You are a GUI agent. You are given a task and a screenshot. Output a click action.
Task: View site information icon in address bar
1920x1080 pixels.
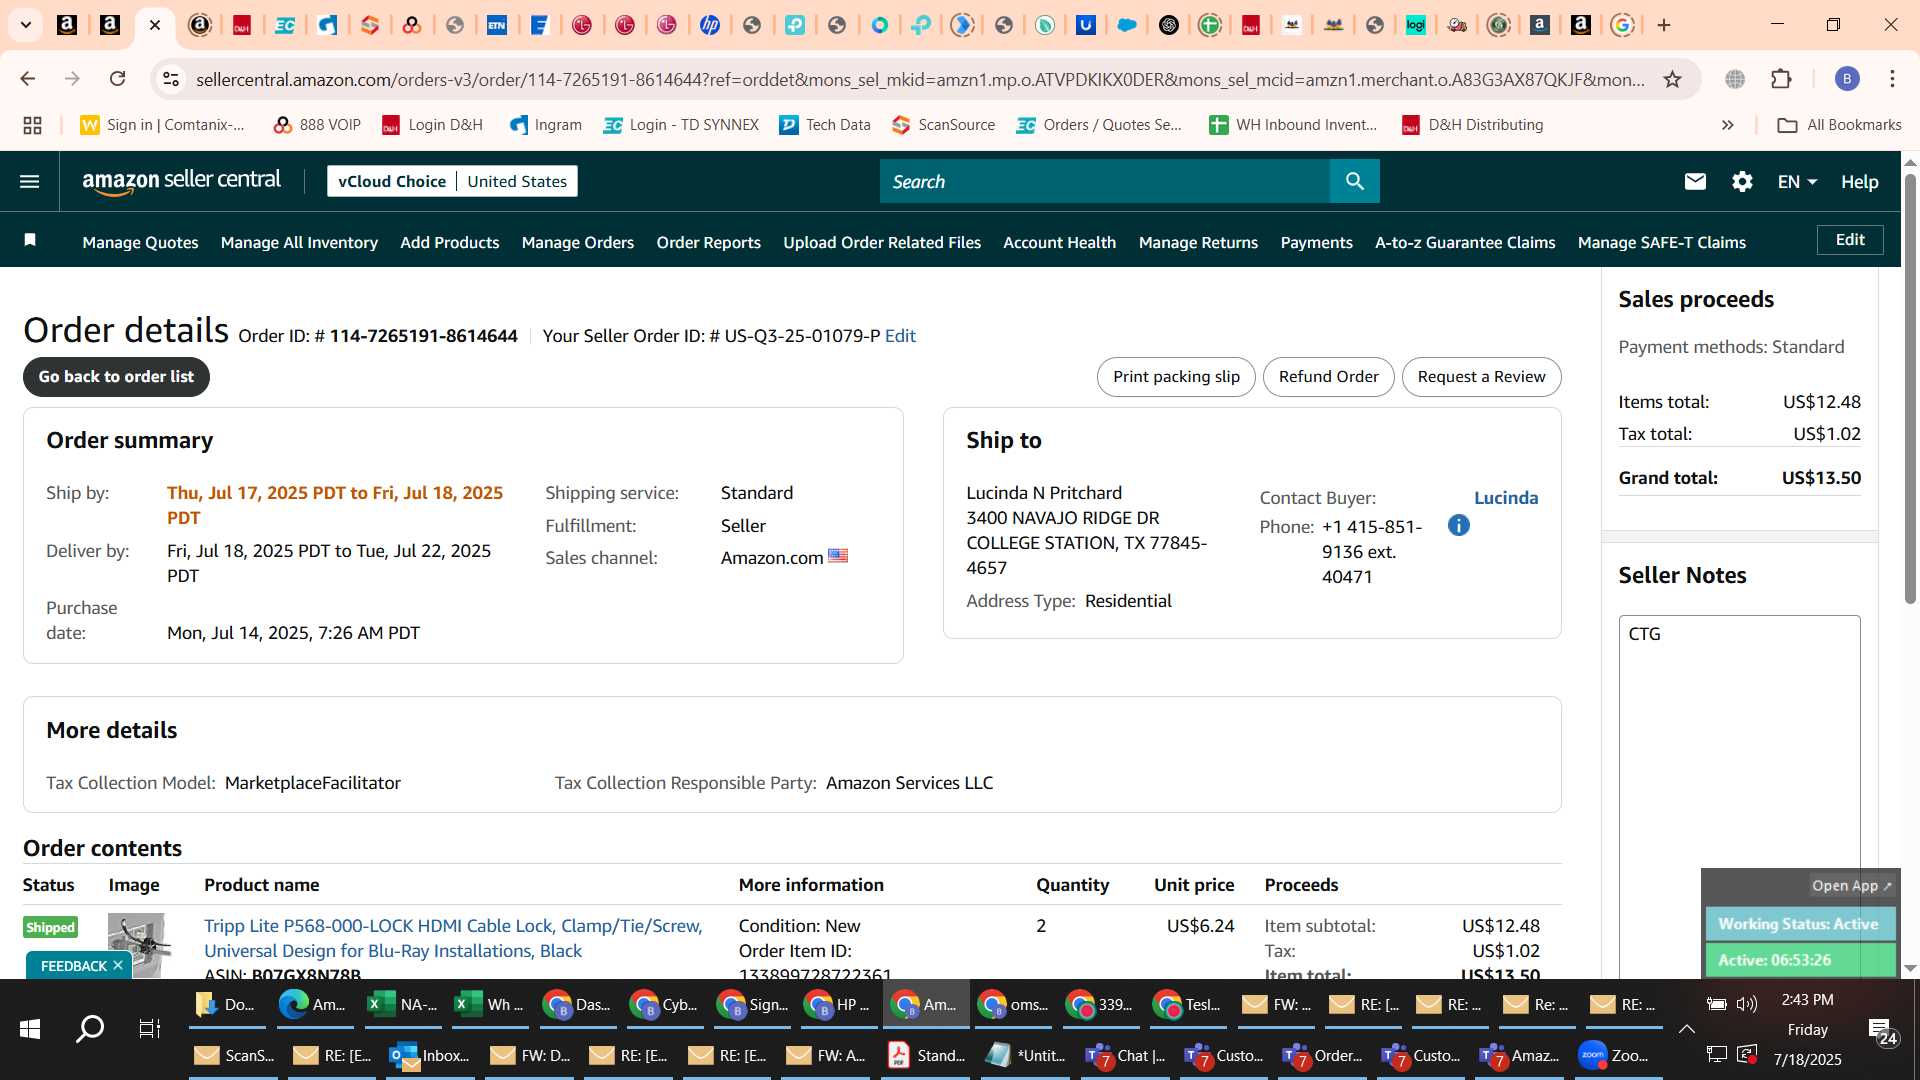(171, 79)
